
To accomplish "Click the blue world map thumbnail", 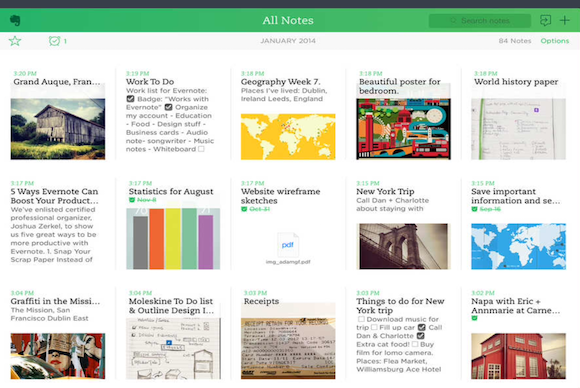I will pos(518,246).
